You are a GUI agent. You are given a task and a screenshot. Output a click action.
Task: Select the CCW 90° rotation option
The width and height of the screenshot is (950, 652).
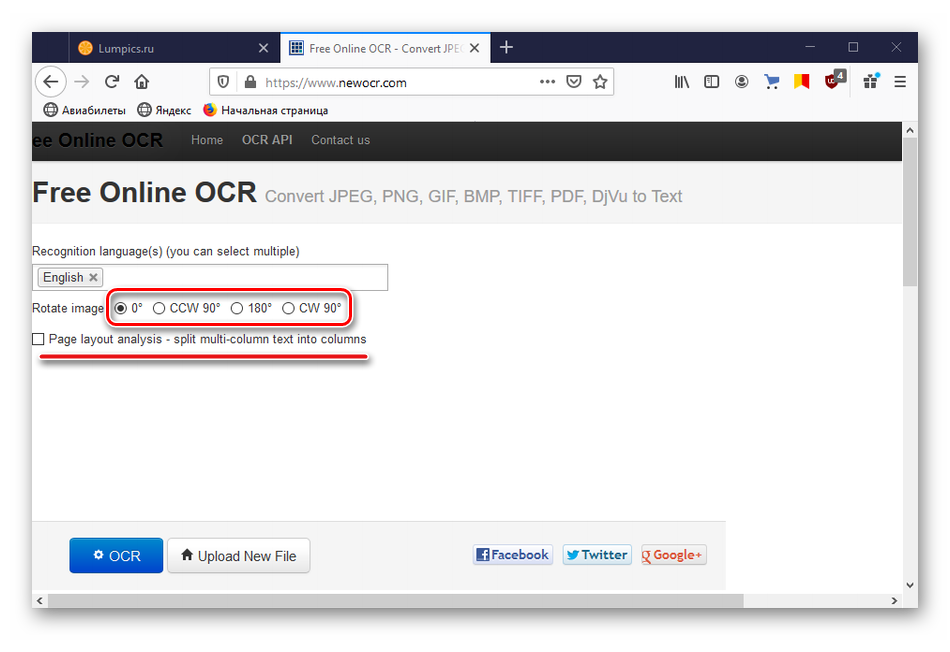159,309
